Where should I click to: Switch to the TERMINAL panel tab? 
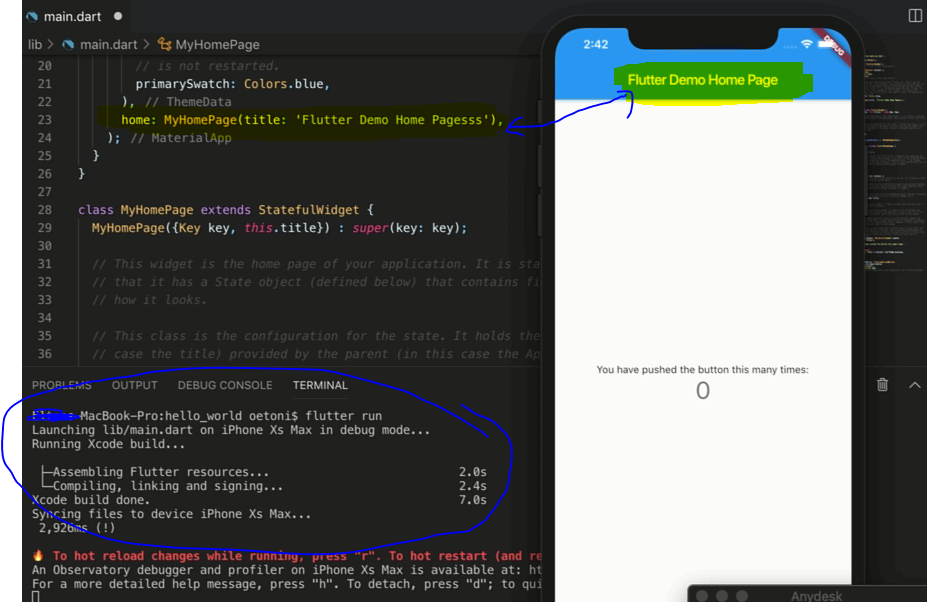pyautogui.click(x=320, y=385)
